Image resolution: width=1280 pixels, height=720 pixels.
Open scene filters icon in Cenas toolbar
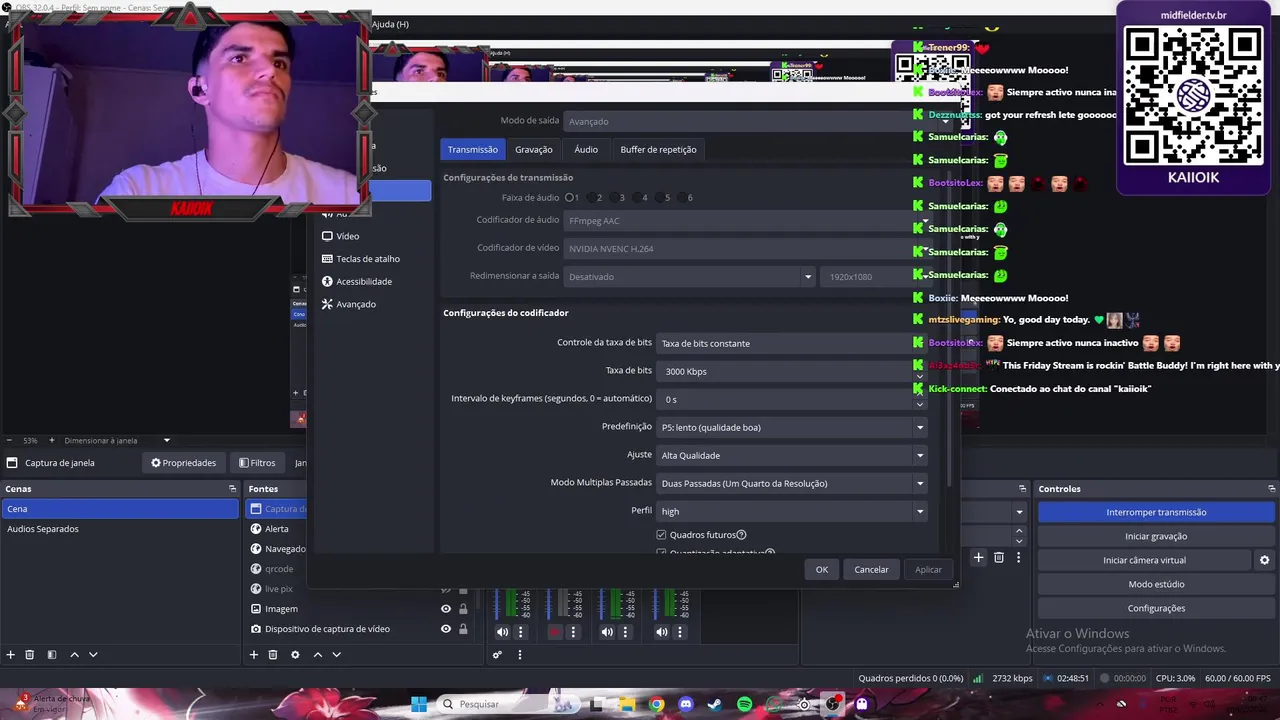pyautogui.click(x=52, y=655)
